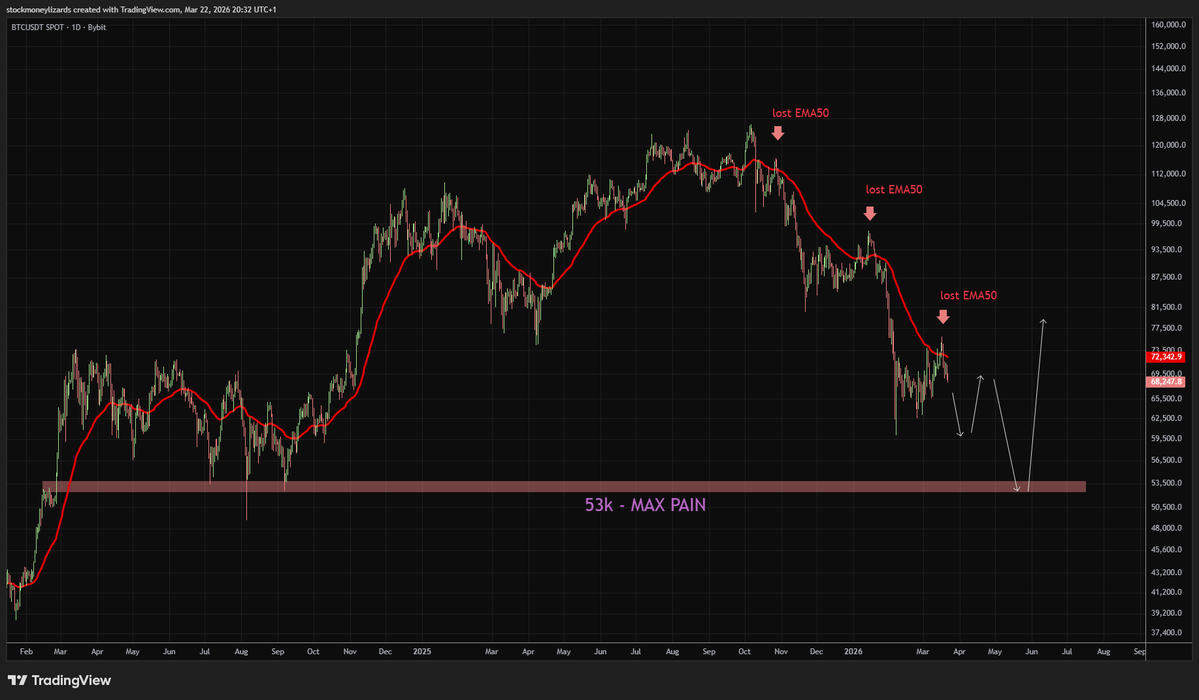Click the 128,000.0 price axis label
This screenshot has width=1199, height=700.
tap(1168, 119)
